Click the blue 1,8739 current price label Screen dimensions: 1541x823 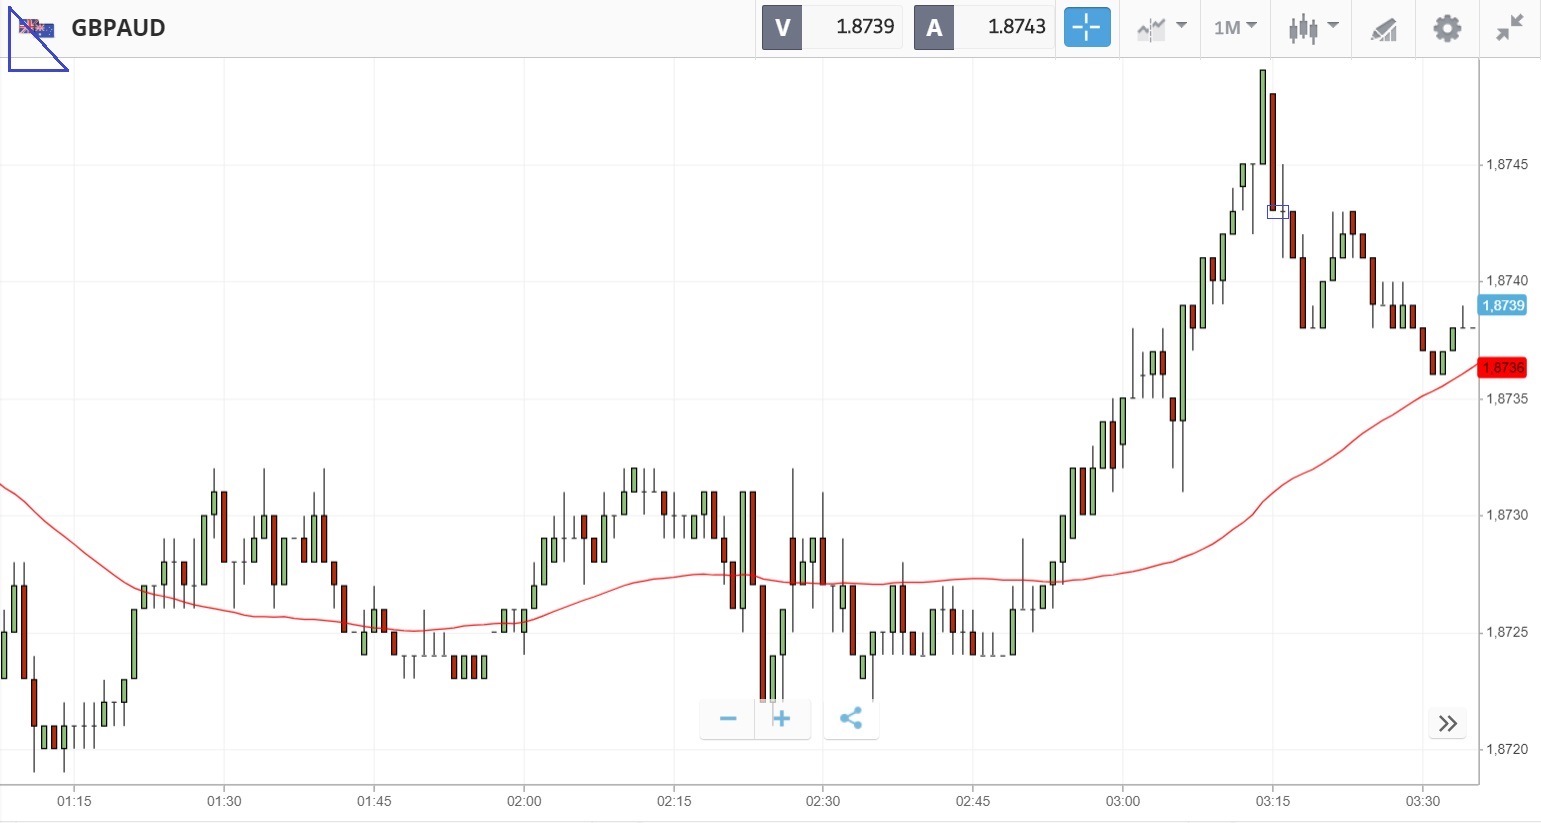(x=1503, y=306)
